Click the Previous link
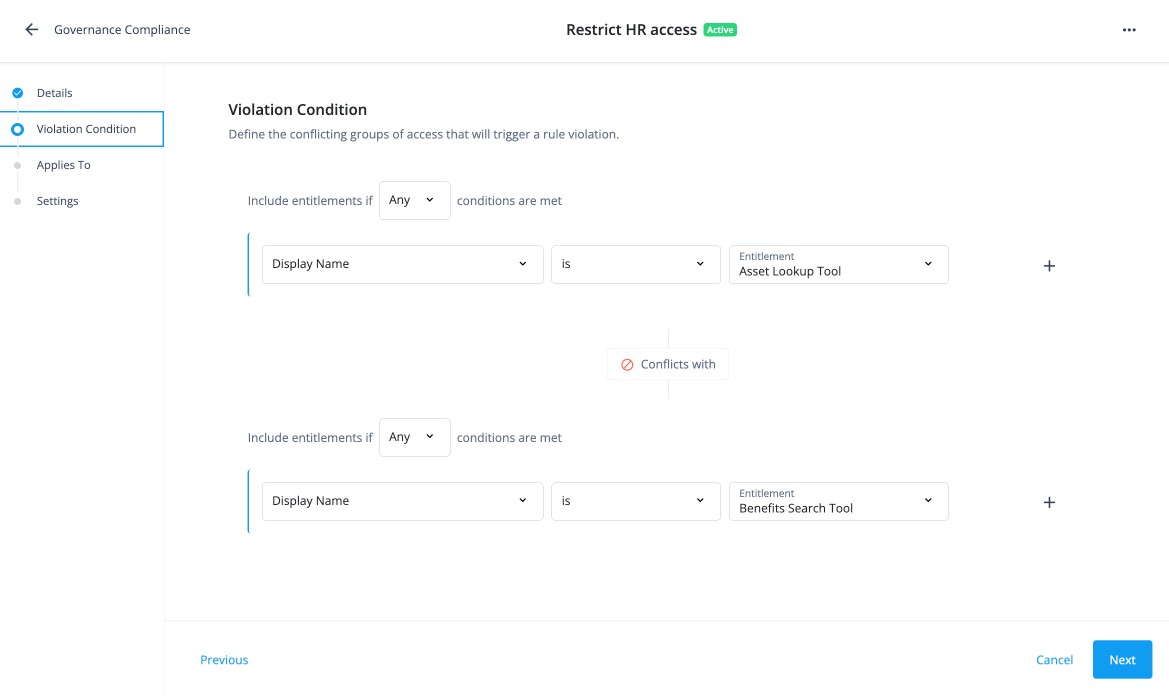 pos(224,660)
